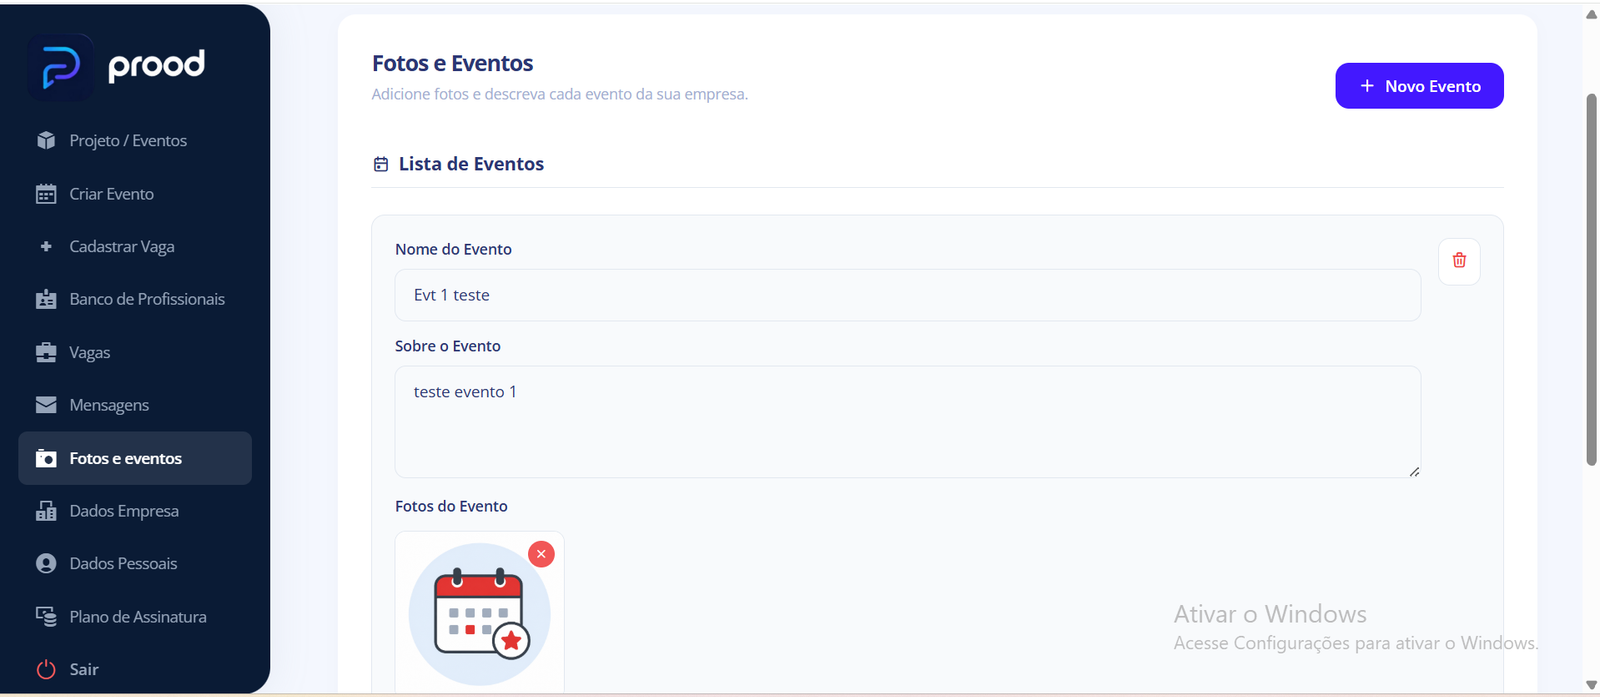Click the Nome do Evento input field
Screen dimensions: 1600x697
click(907, 295)
